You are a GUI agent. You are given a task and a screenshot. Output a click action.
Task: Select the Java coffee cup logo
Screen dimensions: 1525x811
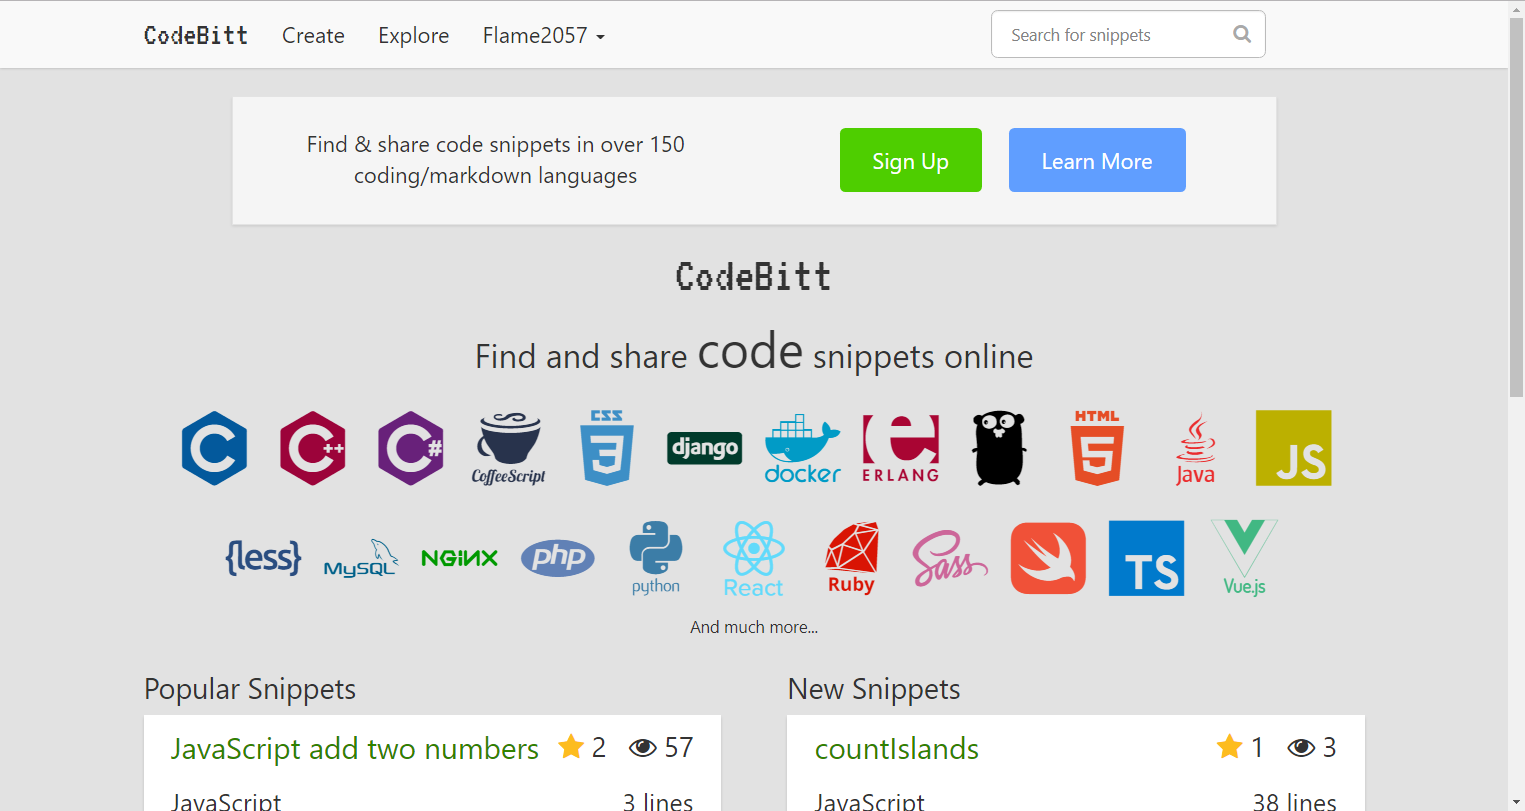pos(1195,449)
